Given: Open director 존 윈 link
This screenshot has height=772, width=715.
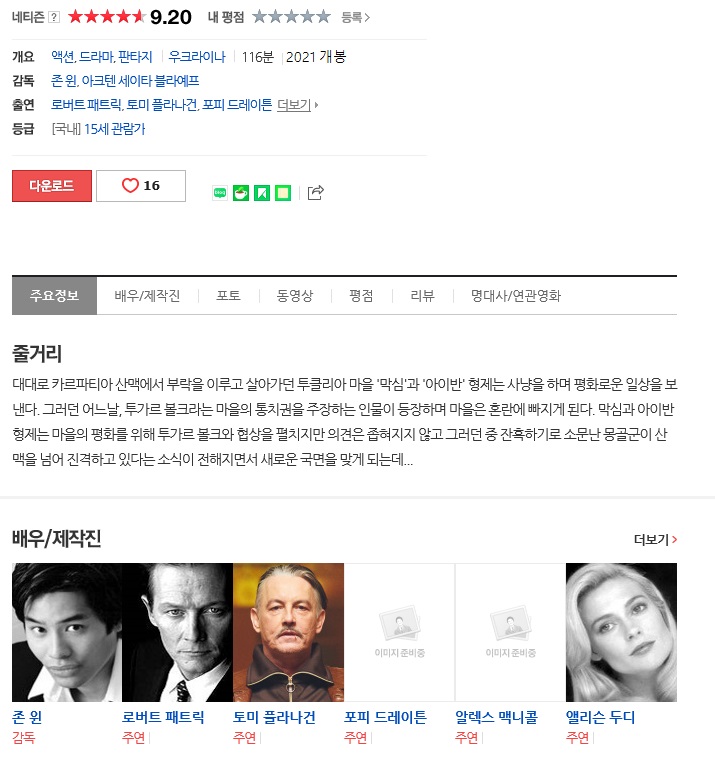Looking at the screenshot, I should 64,81.
